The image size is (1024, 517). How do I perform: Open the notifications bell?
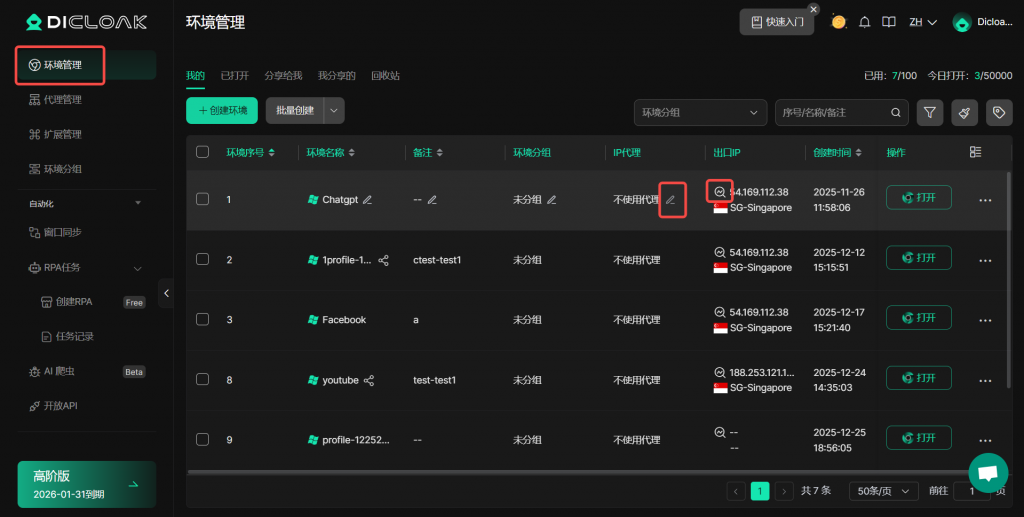[x=864, y=22]
